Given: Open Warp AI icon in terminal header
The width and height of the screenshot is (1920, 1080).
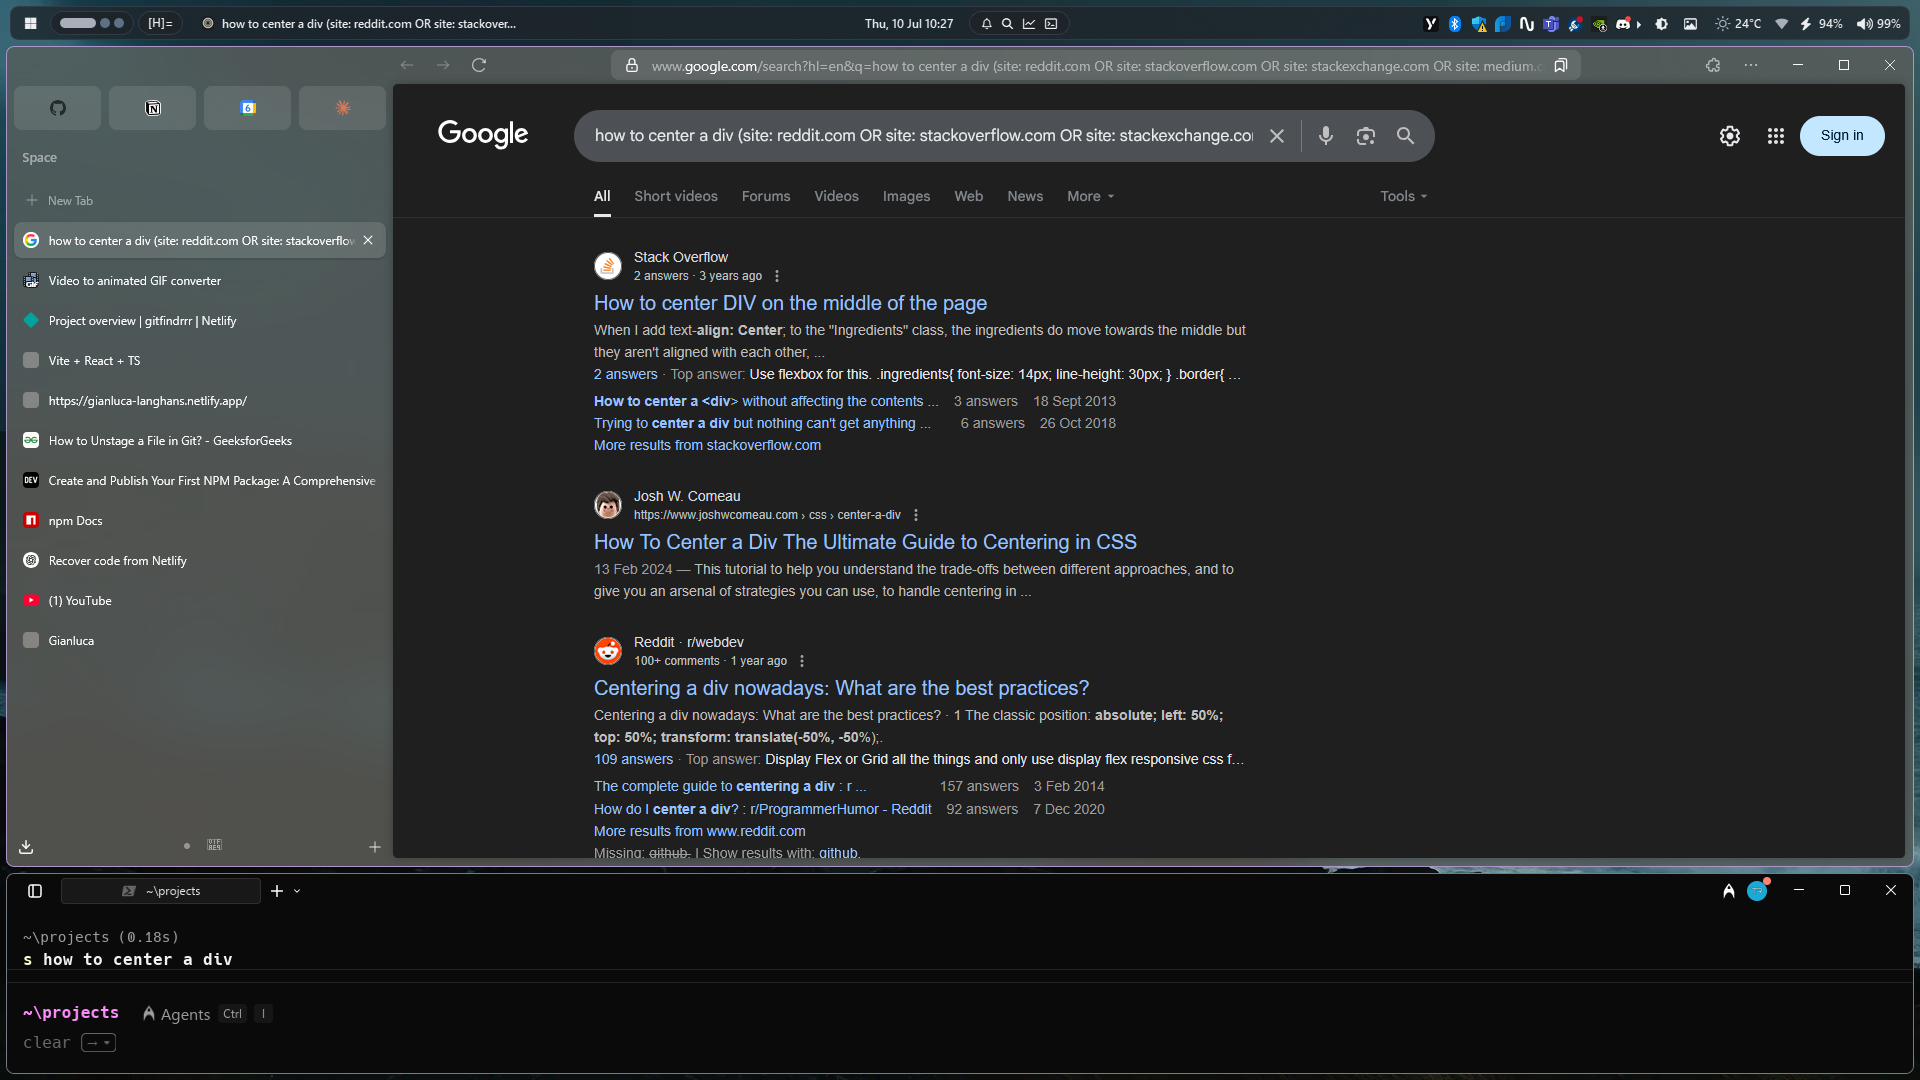Looking at the screenshot, I should click(x=1729, y=891).
